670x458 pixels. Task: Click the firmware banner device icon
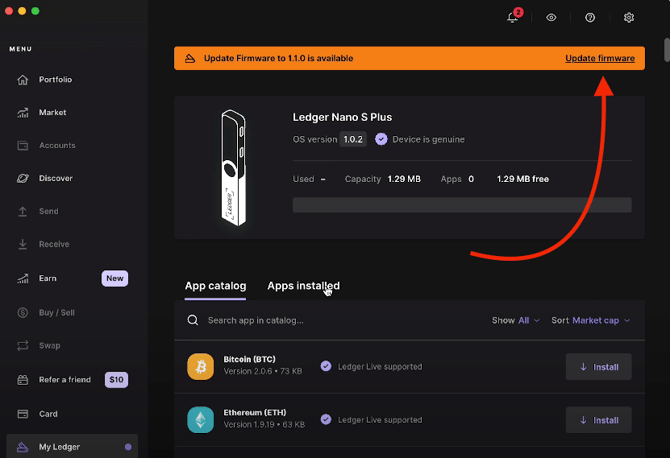tap(190, 59)
